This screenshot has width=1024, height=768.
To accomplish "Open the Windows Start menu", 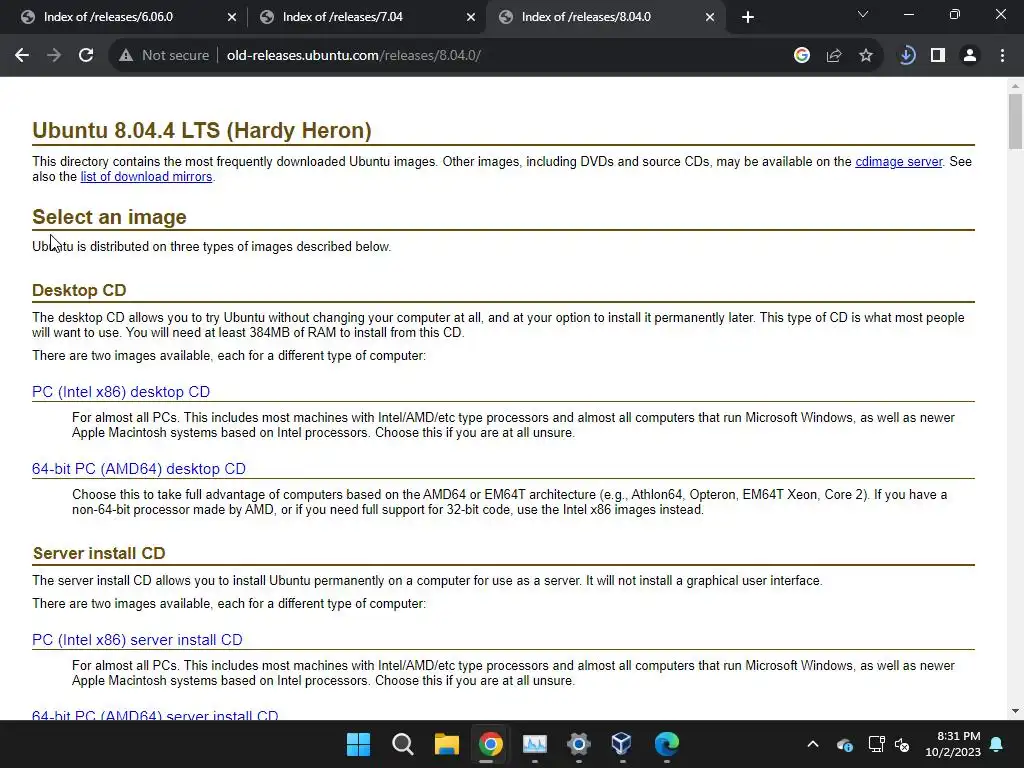I will pos(359,744).
